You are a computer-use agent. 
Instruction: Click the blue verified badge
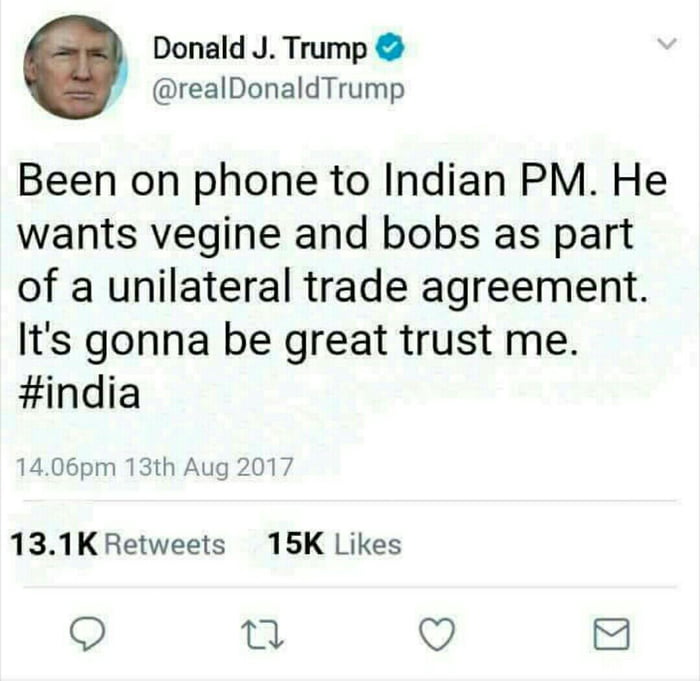pyautogui.click(x=392, y=47)
